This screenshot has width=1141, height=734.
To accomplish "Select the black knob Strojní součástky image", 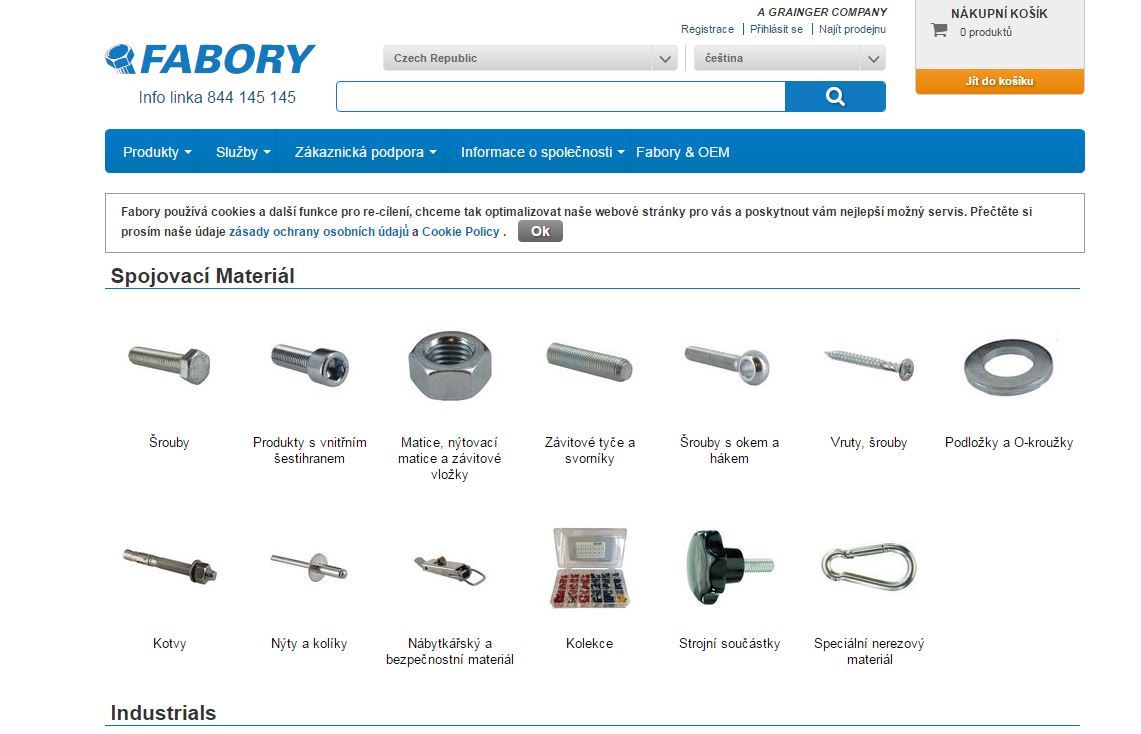I will coord(729,567).
